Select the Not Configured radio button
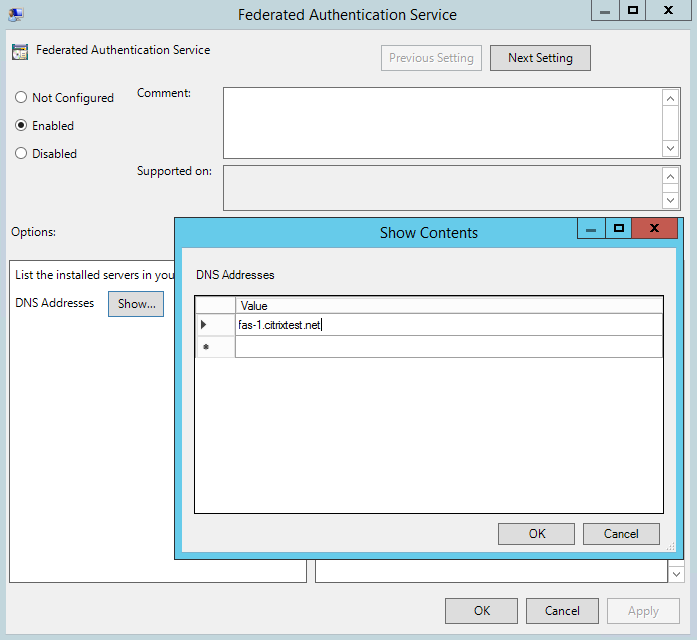Viewport: 697px width, 640px height. (21, 98)
